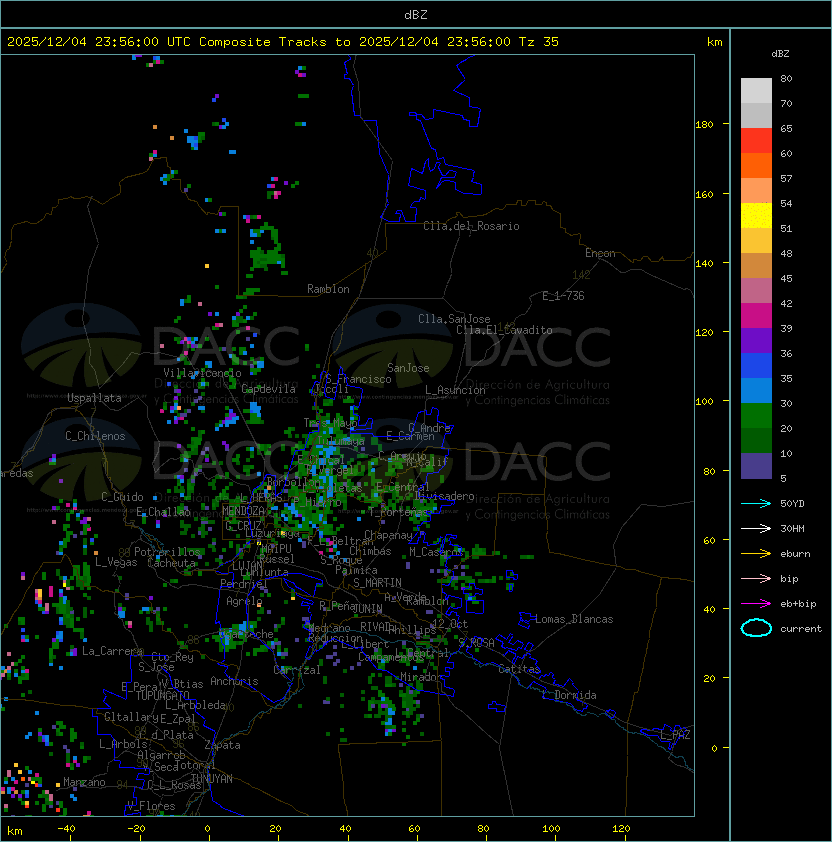Click the 'Zapata' map label
This screenshot has height=842, width=832.
pyautogui.click(x=222, y=745)
